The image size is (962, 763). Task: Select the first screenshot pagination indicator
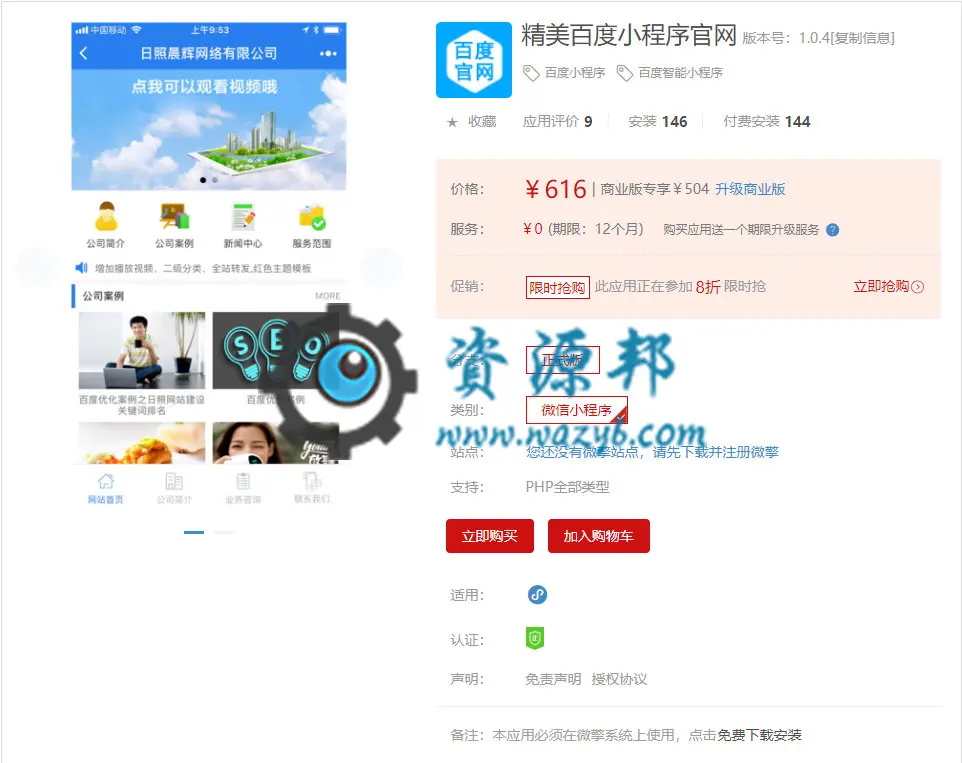[x=194, y=532]
